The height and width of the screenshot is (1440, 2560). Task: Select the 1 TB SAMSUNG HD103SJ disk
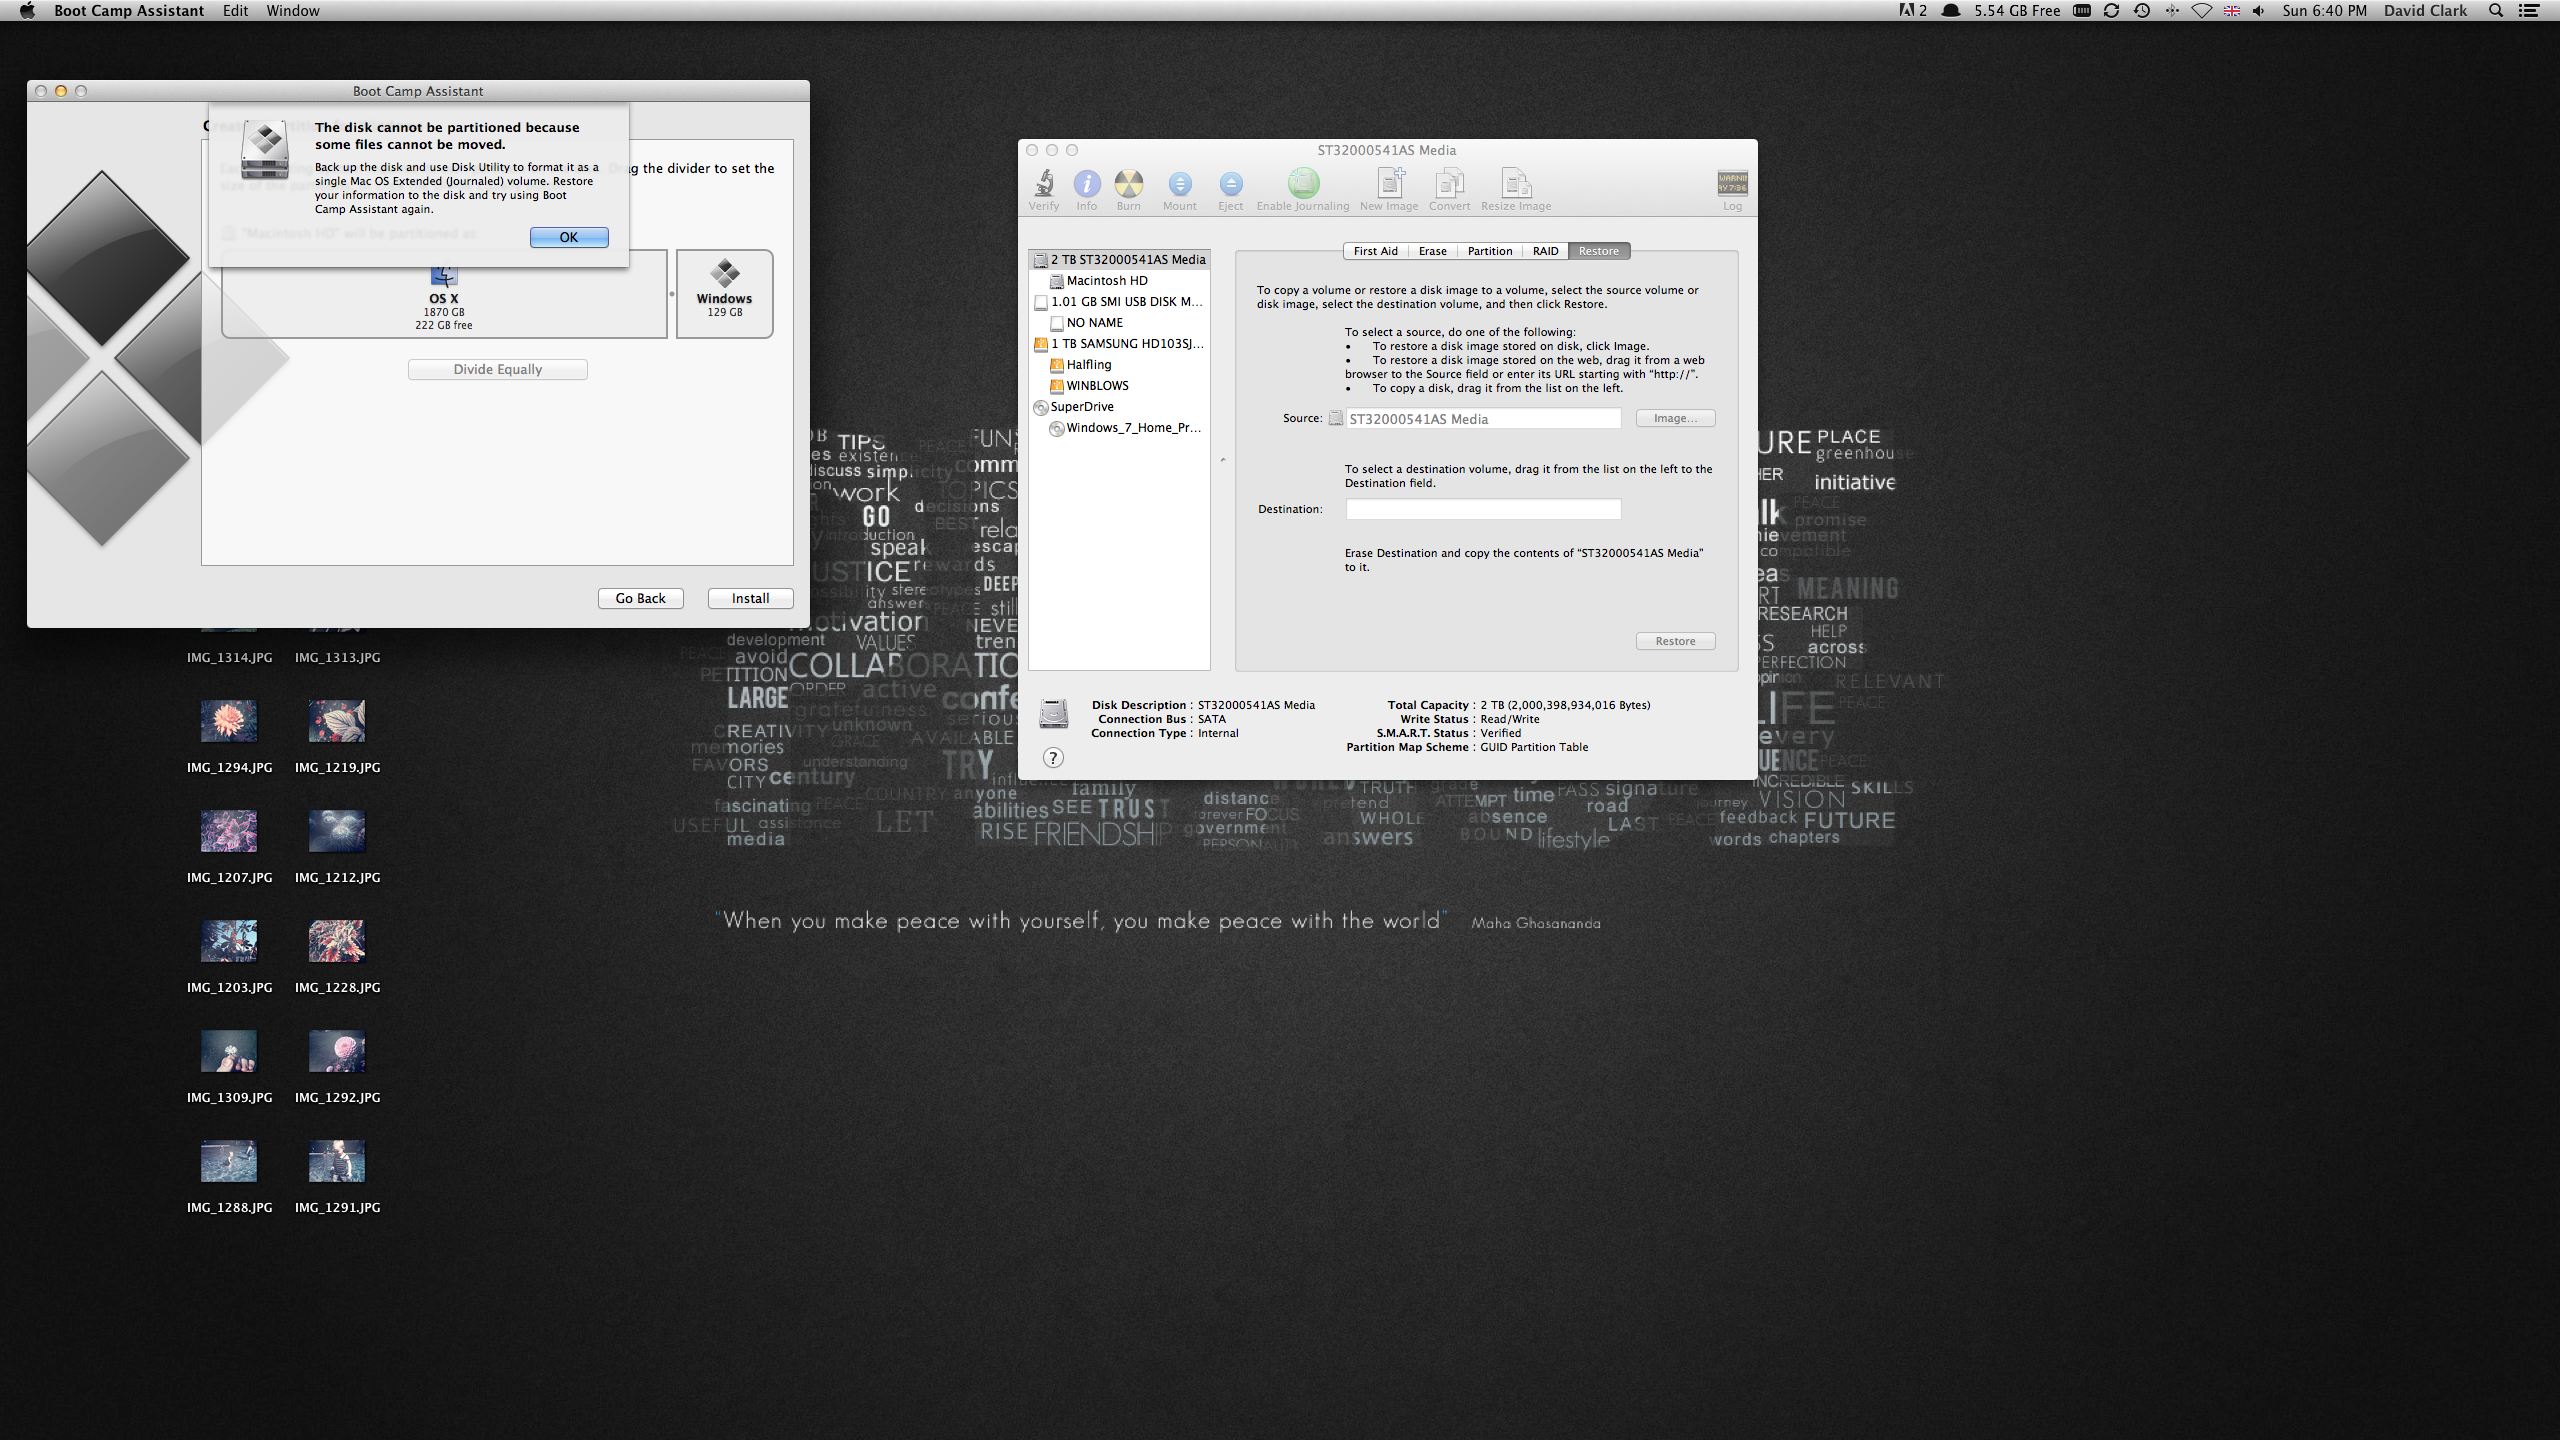point(1119,343)
